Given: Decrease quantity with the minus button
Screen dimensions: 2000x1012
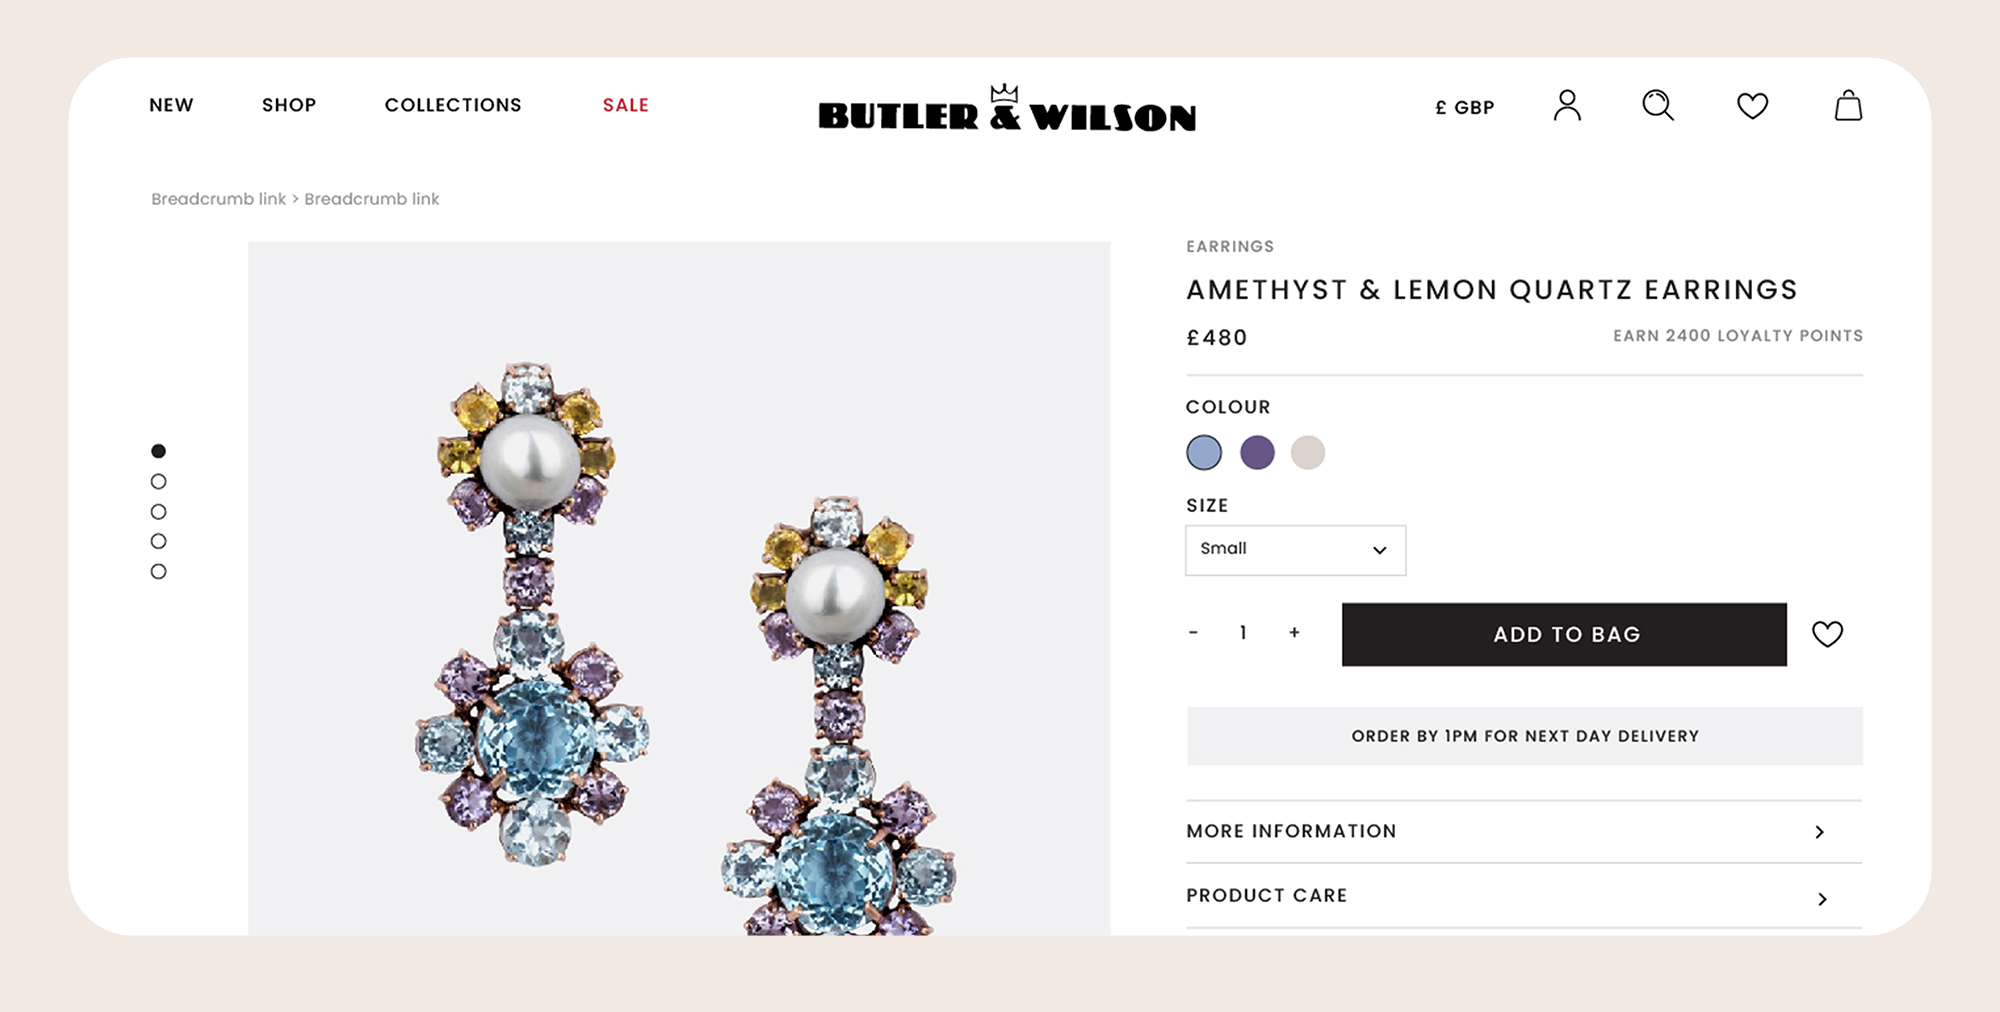Looking at the screenshot, I should (1193, 633).
